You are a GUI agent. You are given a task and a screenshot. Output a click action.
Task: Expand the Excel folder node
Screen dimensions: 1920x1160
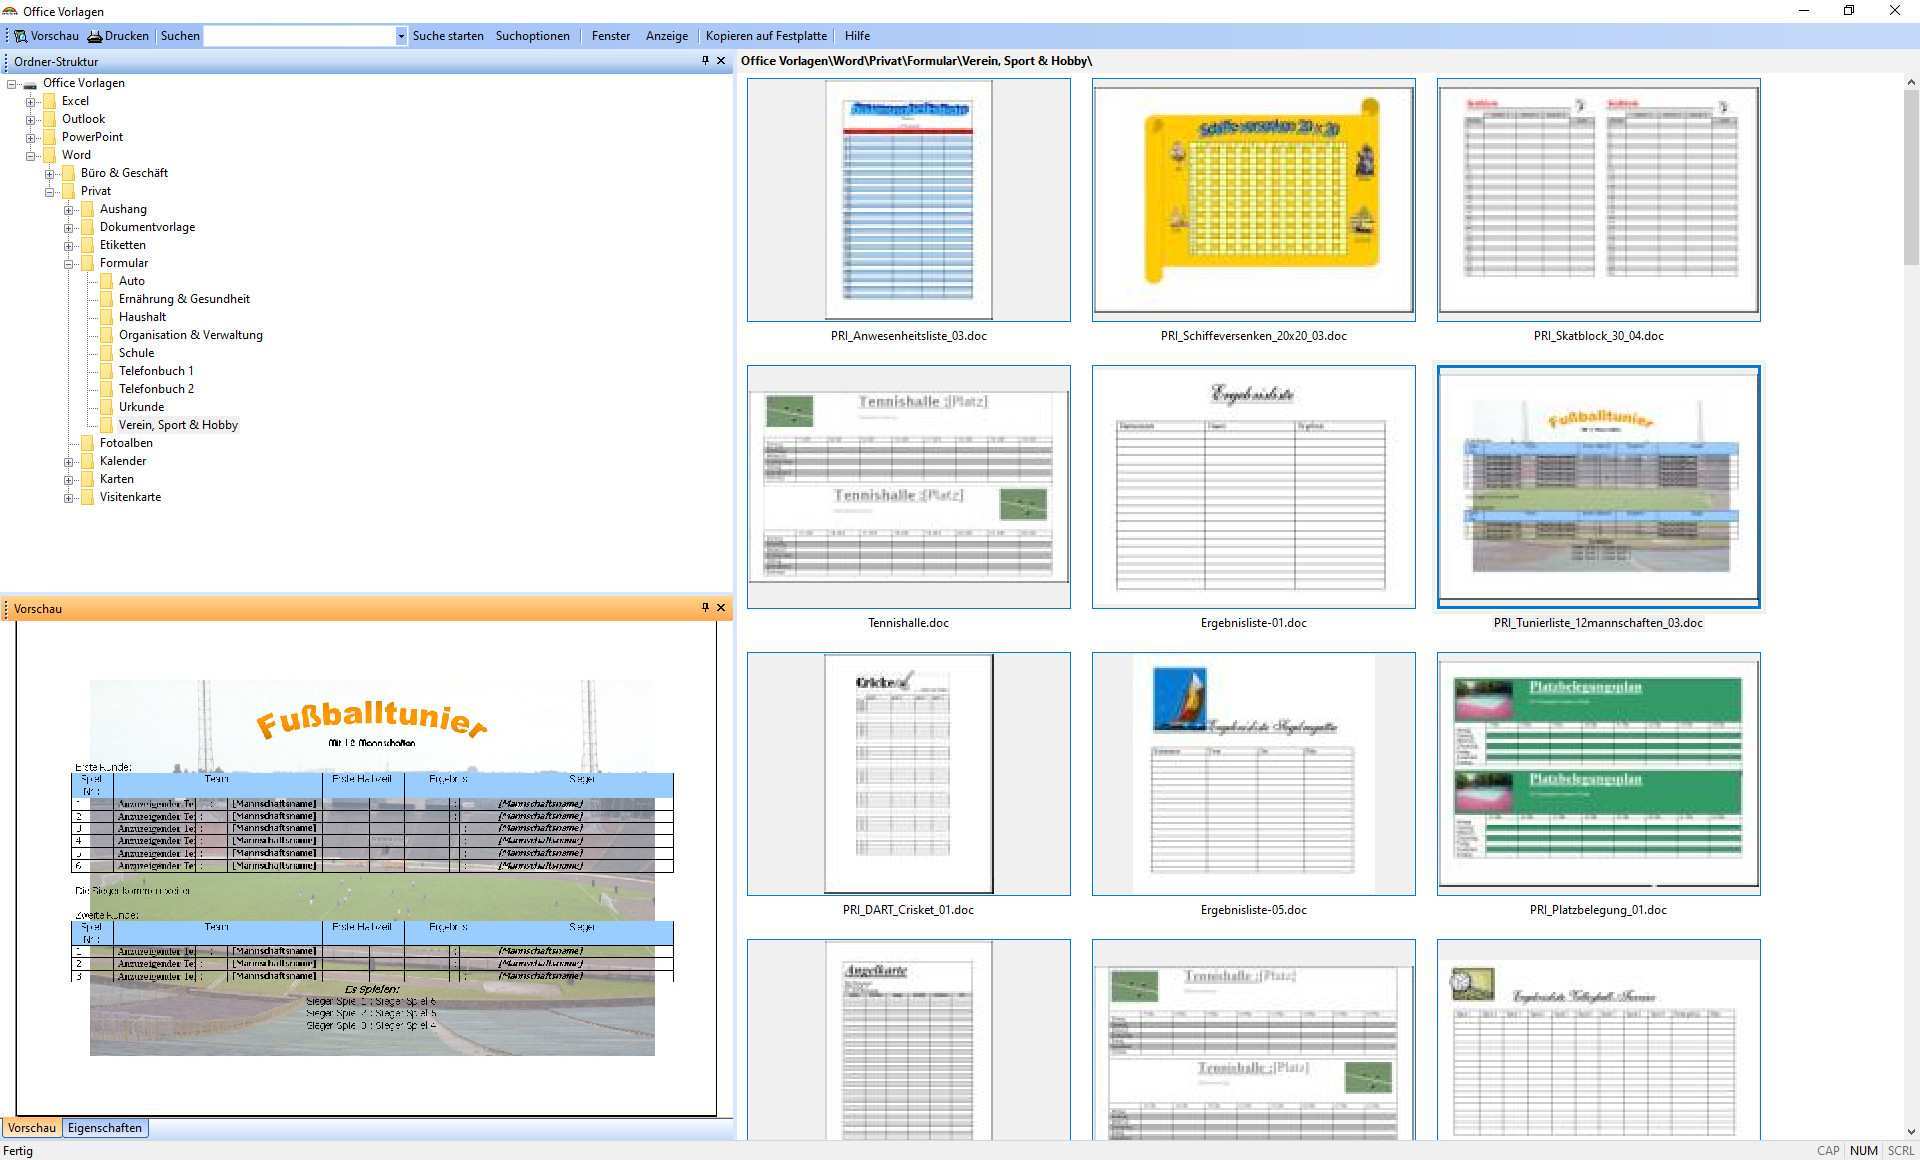(31, 101)
